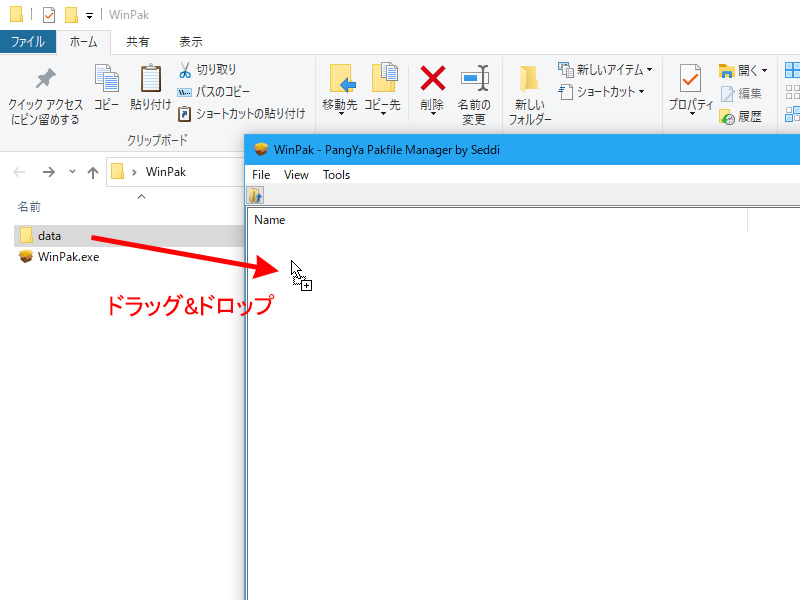Switch to the 表示 ribbon tab
800x600 pixels.
click(191, 42)
